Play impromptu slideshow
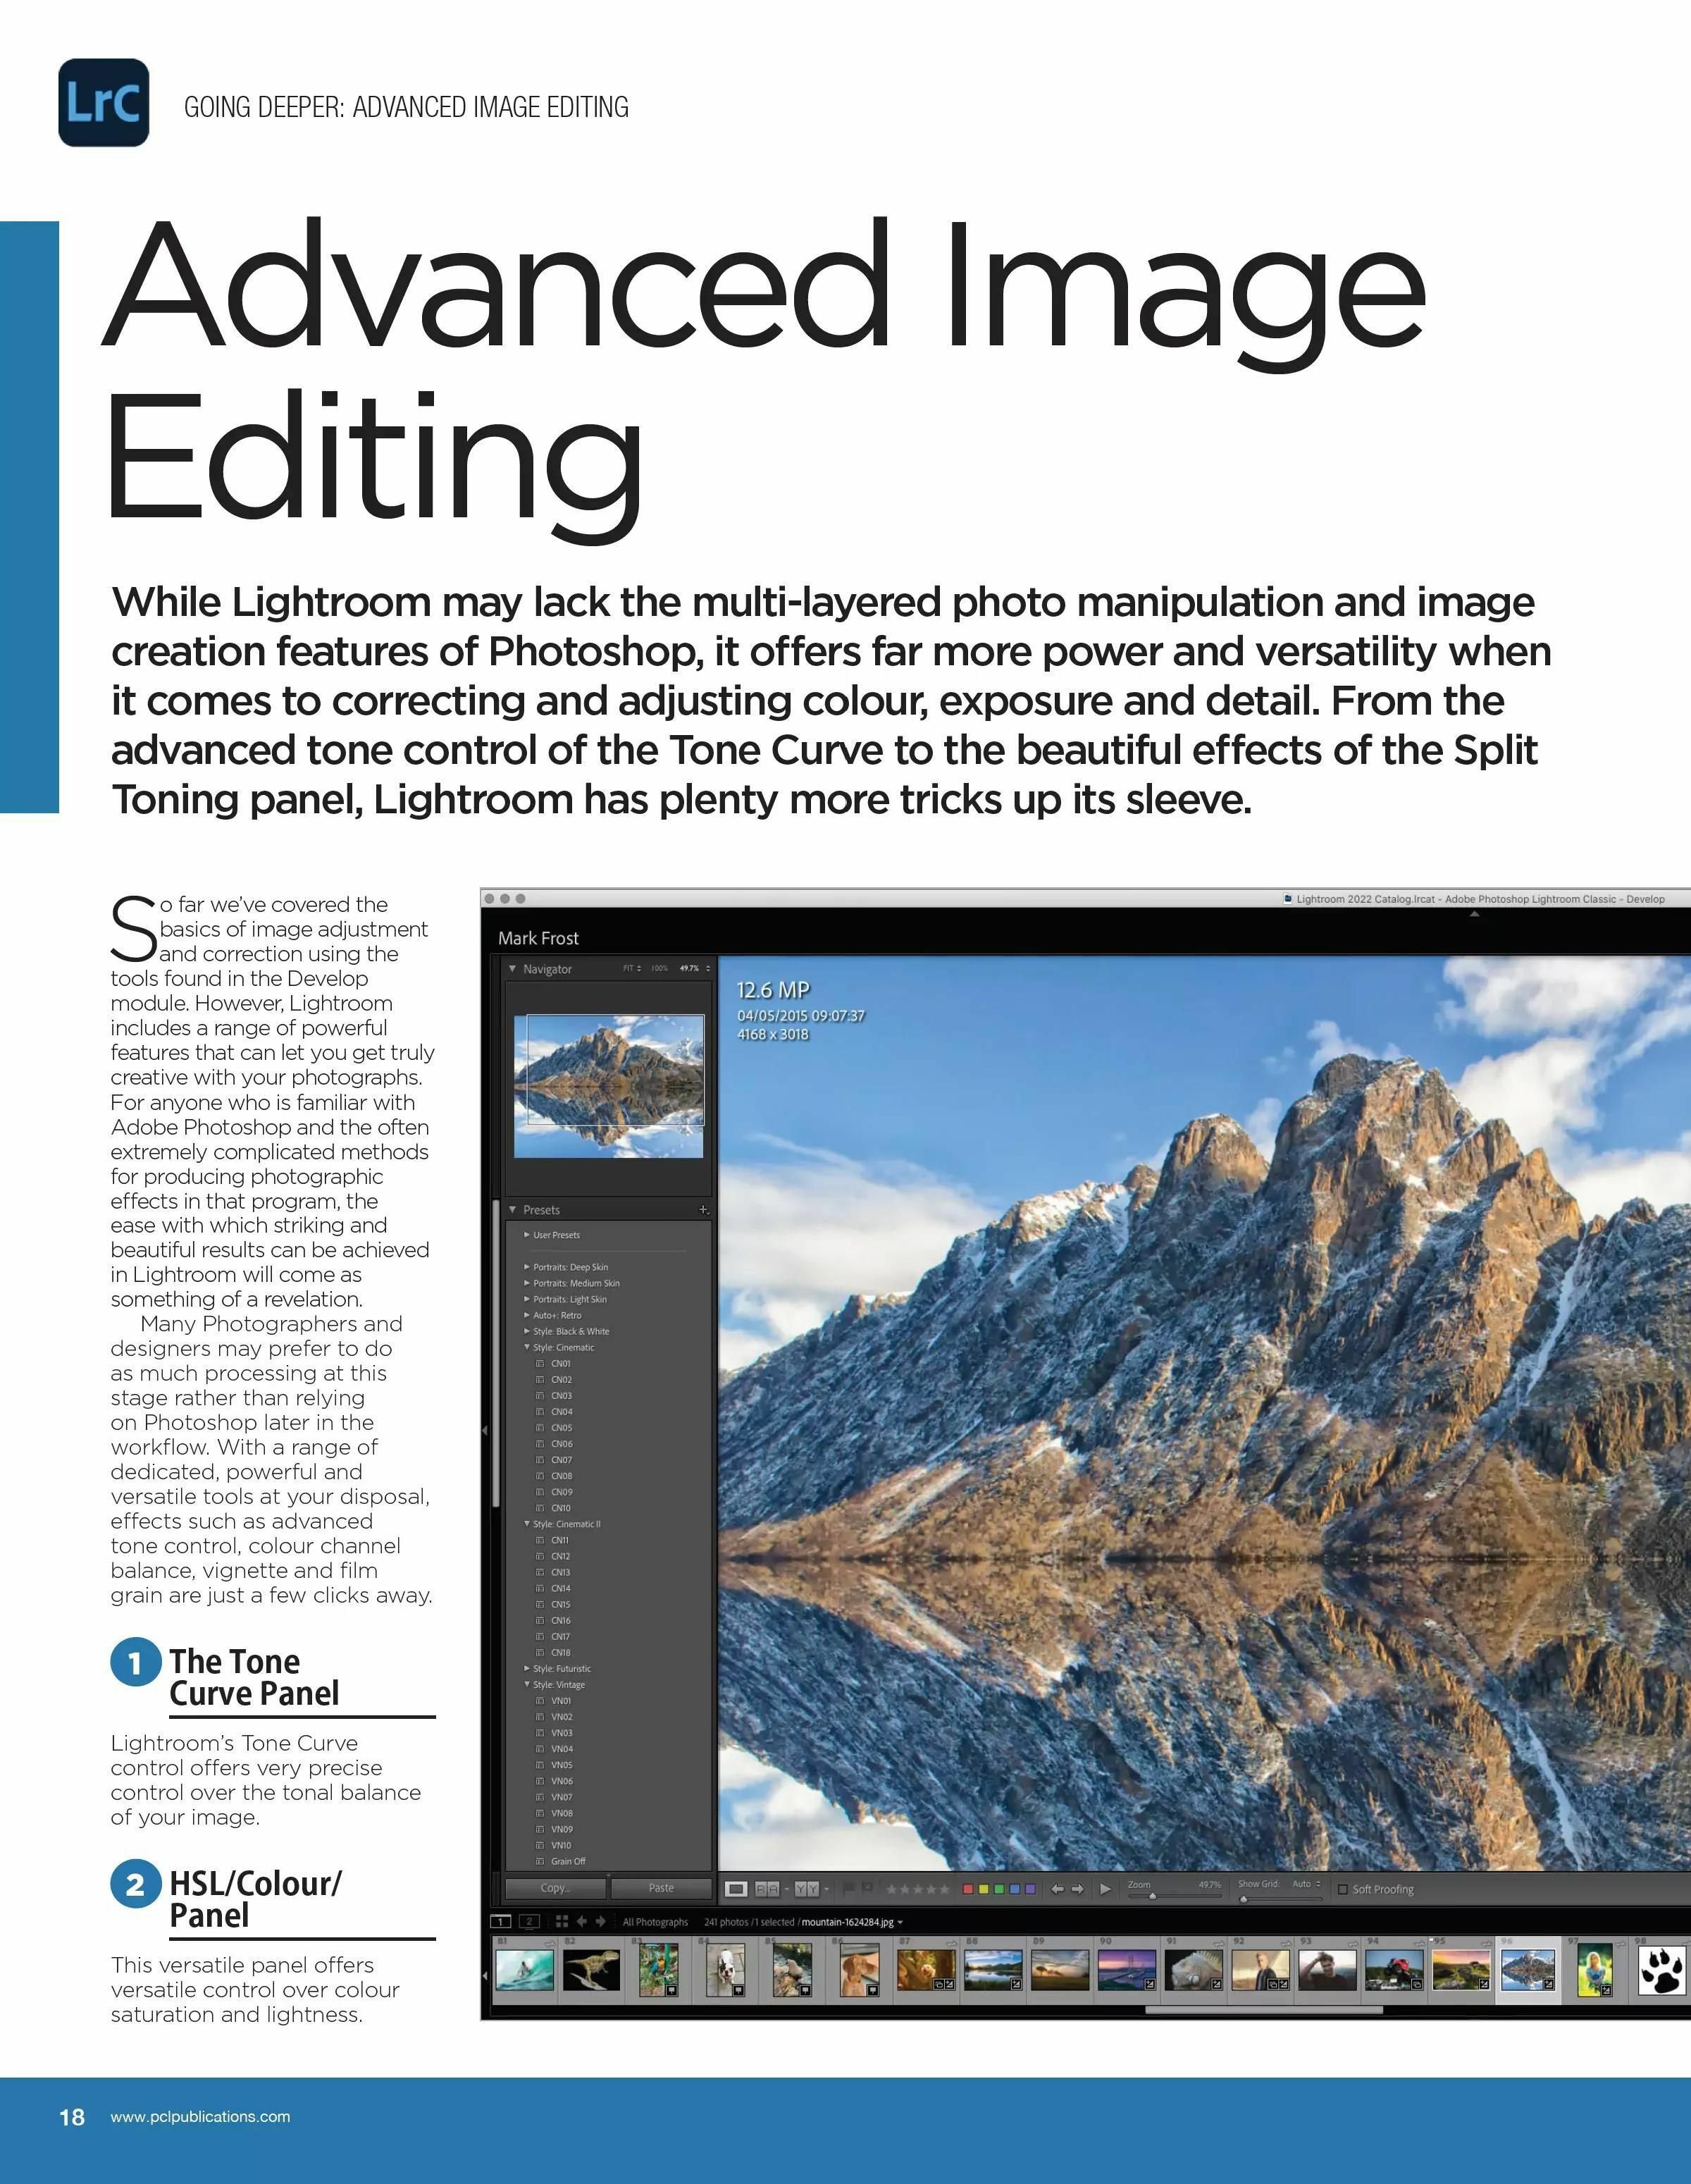 point(1105,1889)
